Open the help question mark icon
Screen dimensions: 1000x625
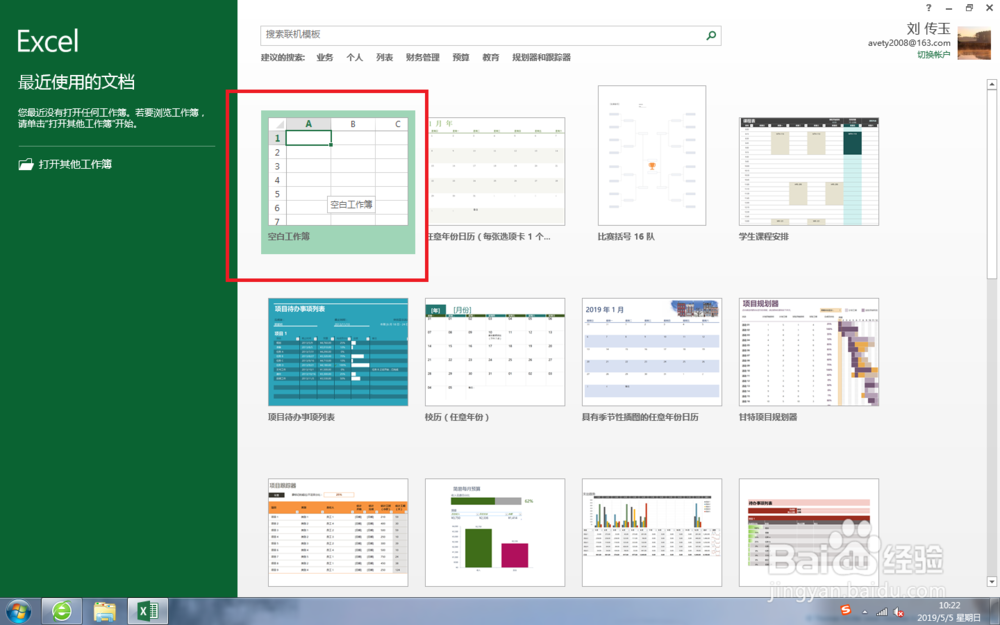click(x=929, y=8)
